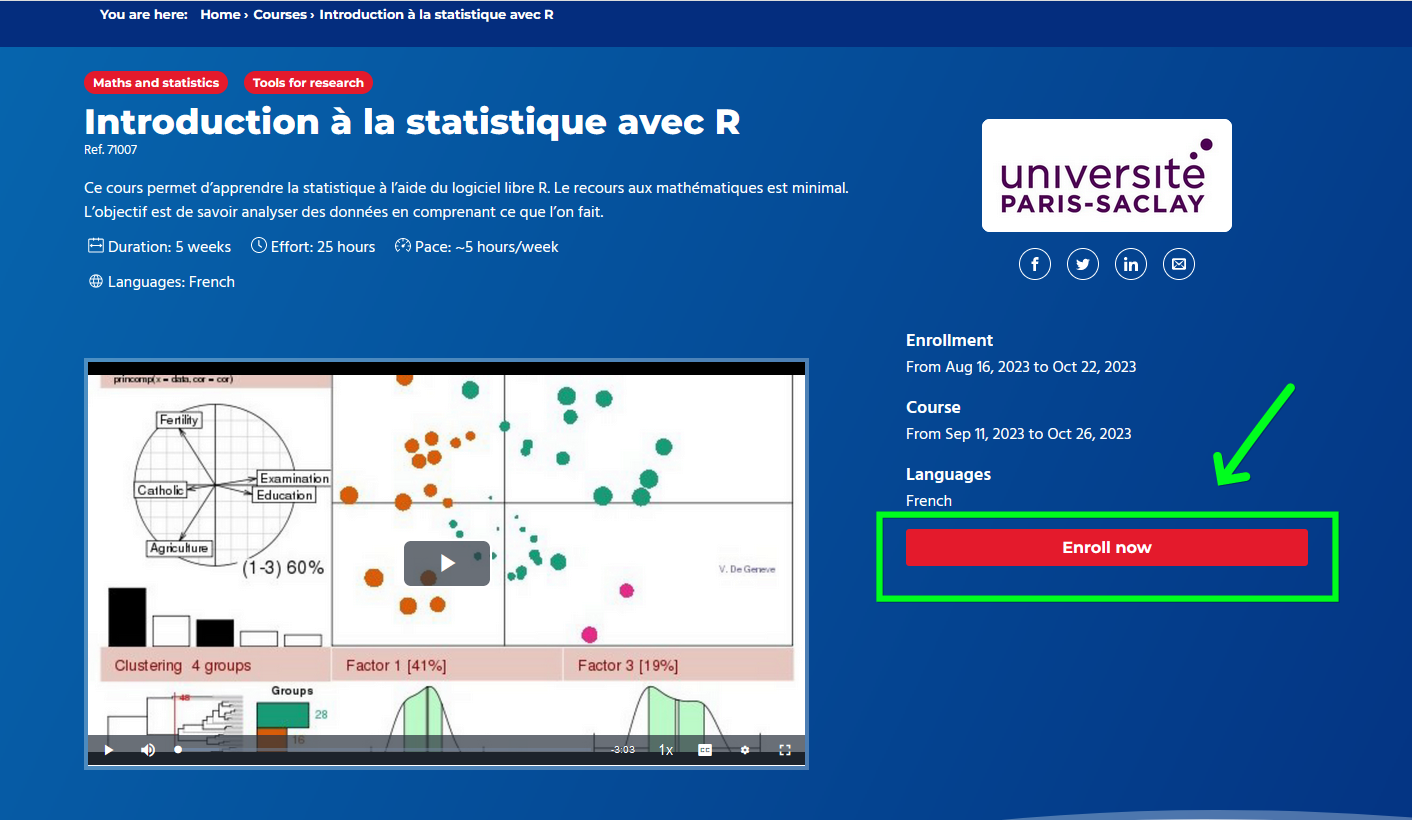Click the Enrollment heading in the sidebar

click(949, 340)
